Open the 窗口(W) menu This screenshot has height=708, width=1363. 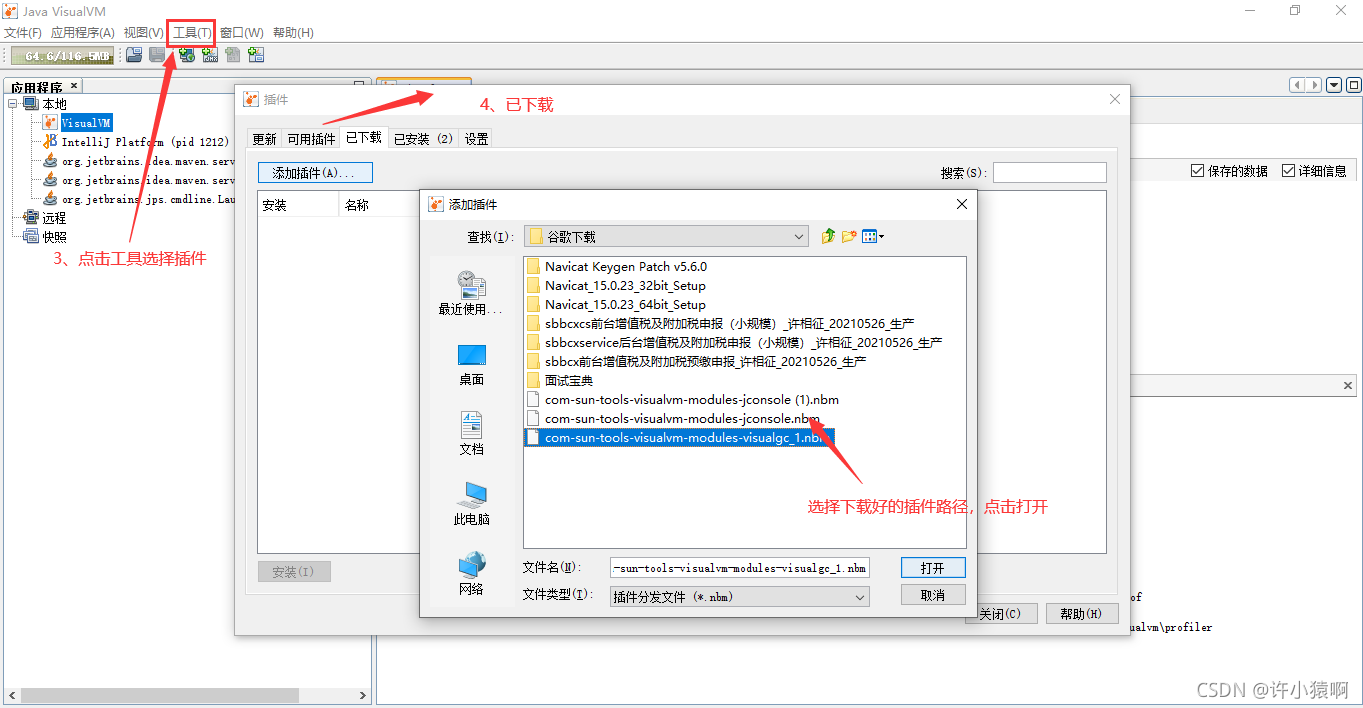click(x=242, y=33)
